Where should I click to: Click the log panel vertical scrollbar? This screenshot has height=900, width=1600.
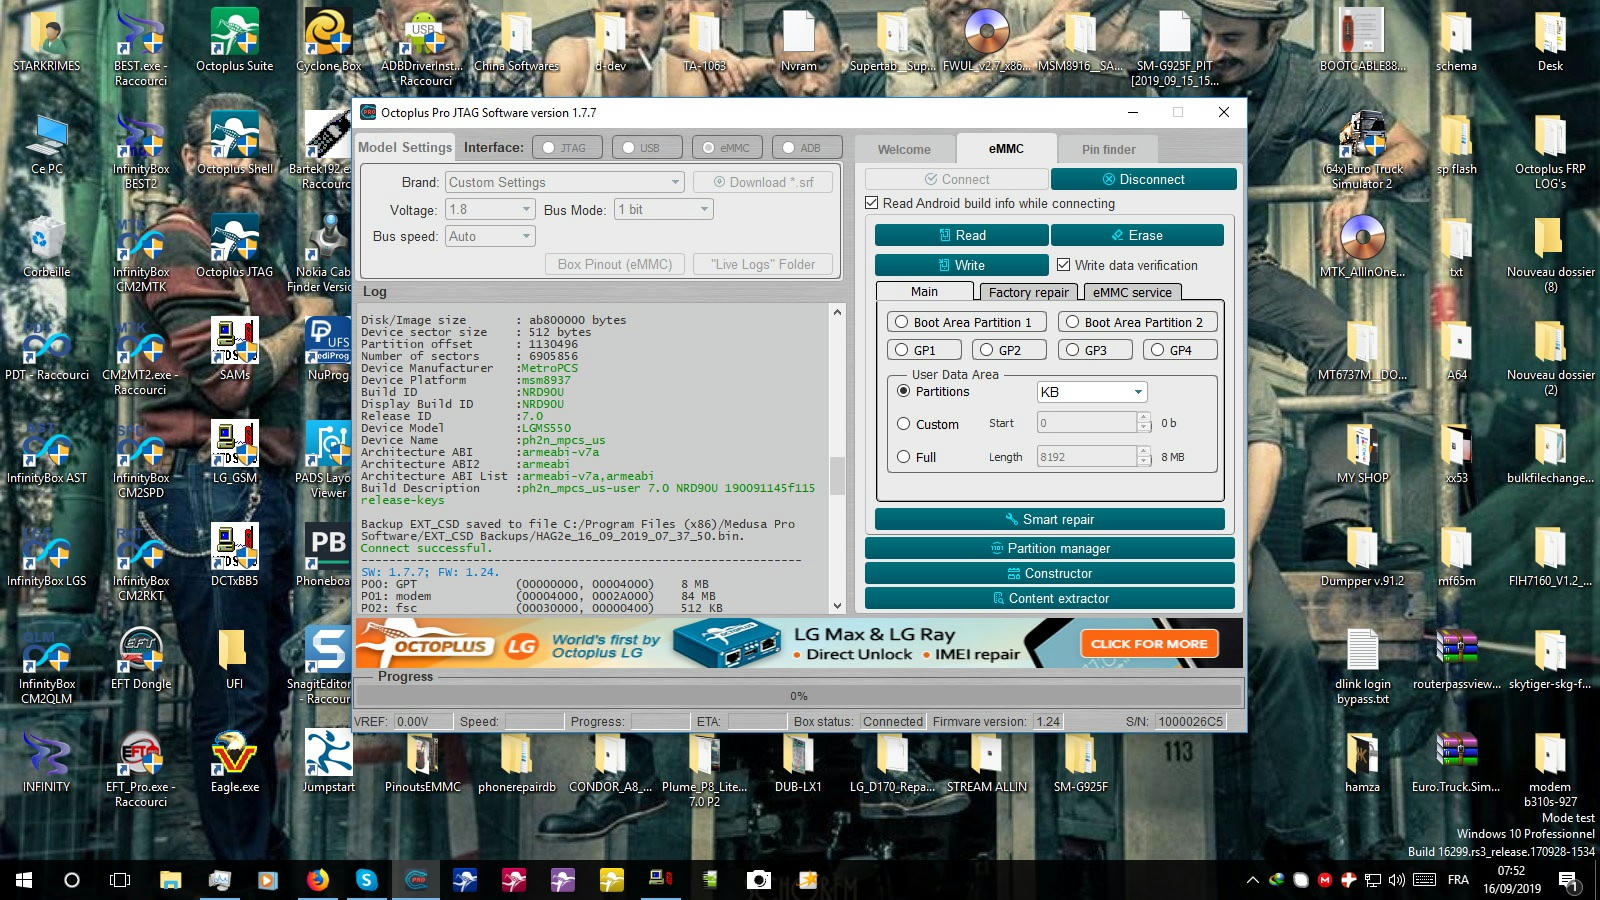[837, 458]
